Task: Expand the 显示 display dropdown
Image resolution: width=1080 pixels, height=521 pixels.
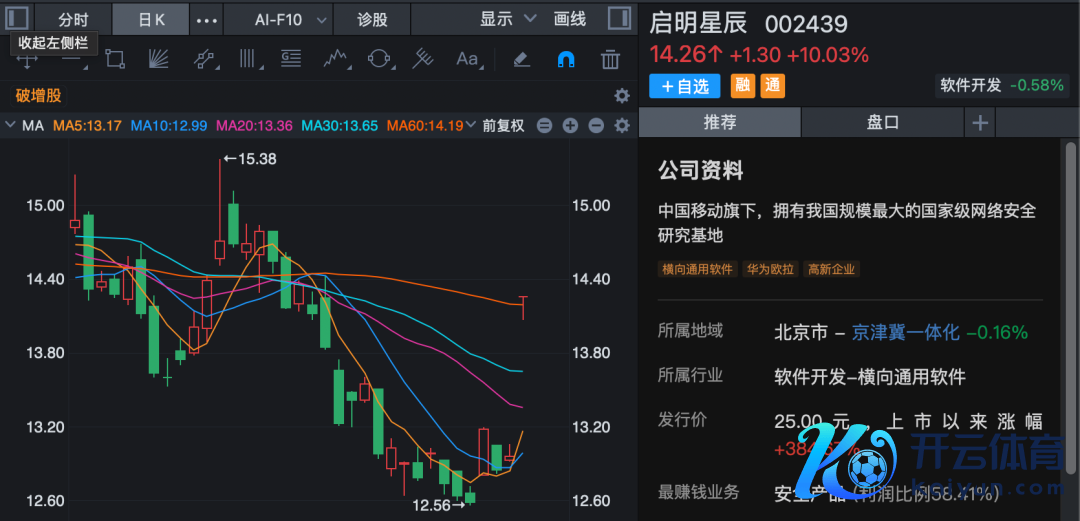Action: (508, 19)
